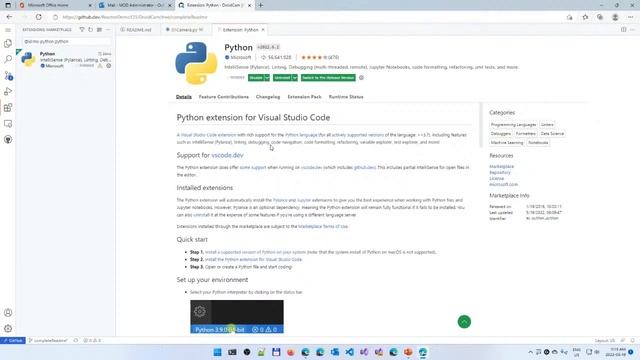Open the README.md editor tab
This screenshot has height=360, width=640.
tap(136, 30)
